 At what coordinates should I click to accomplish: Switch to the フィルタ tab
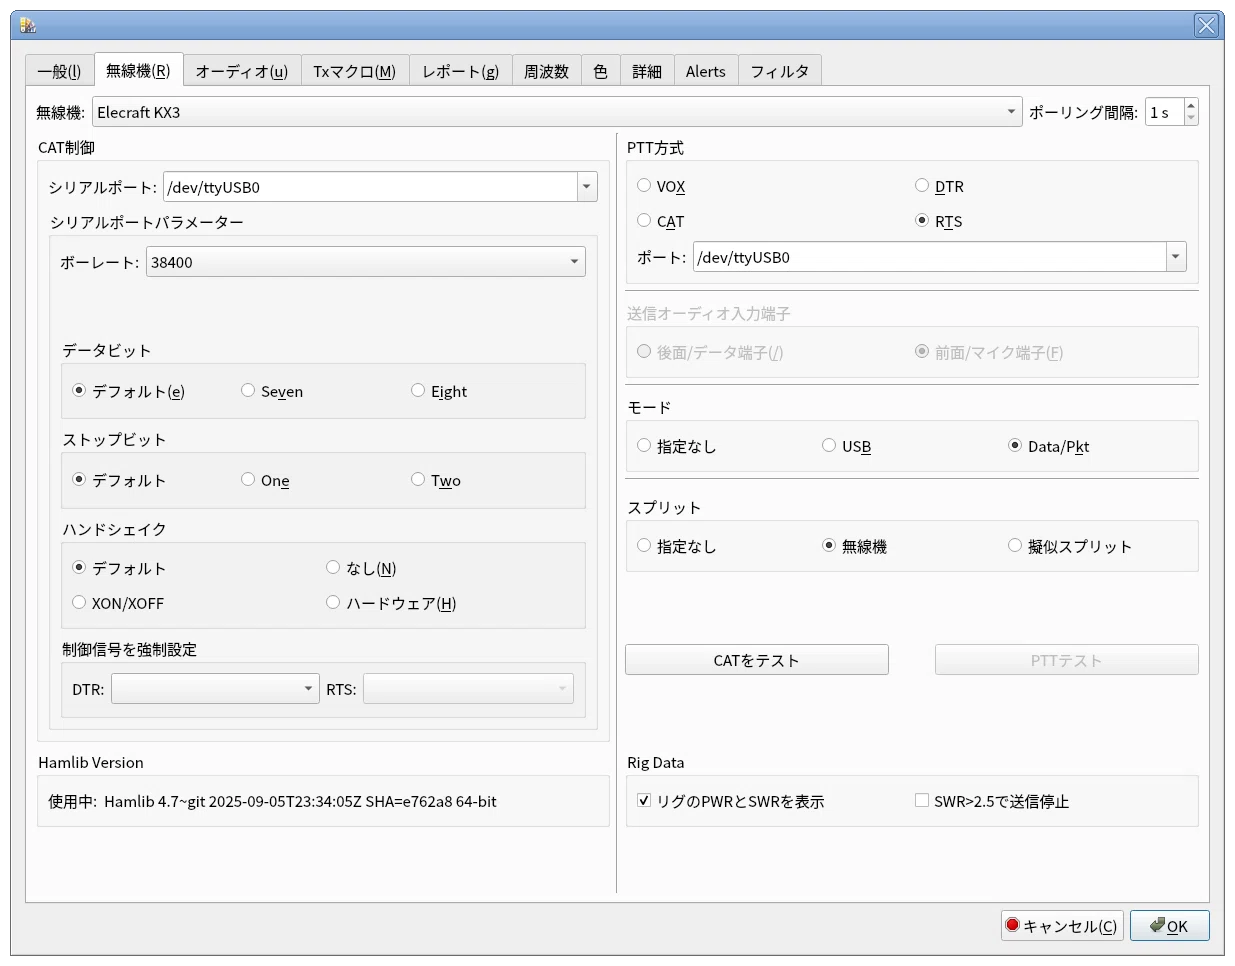click(780, 71)
